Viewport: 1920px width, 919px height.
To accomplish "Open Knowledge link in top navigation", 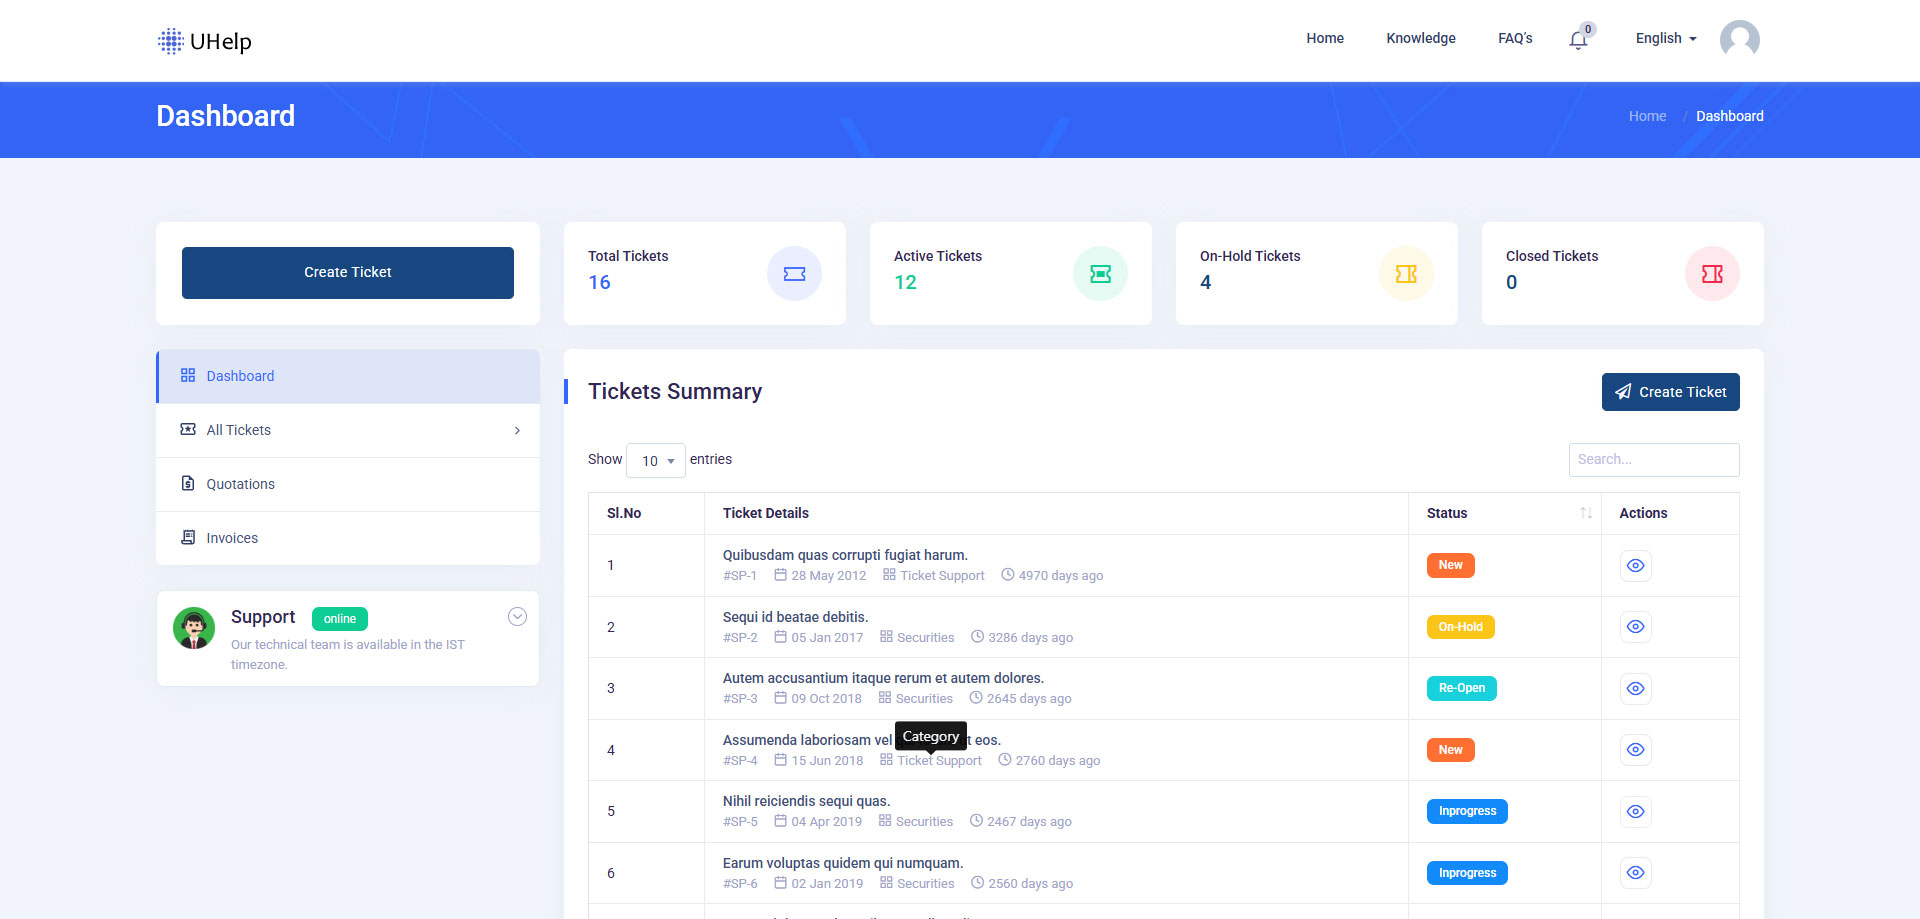I will click(1420, 39).
